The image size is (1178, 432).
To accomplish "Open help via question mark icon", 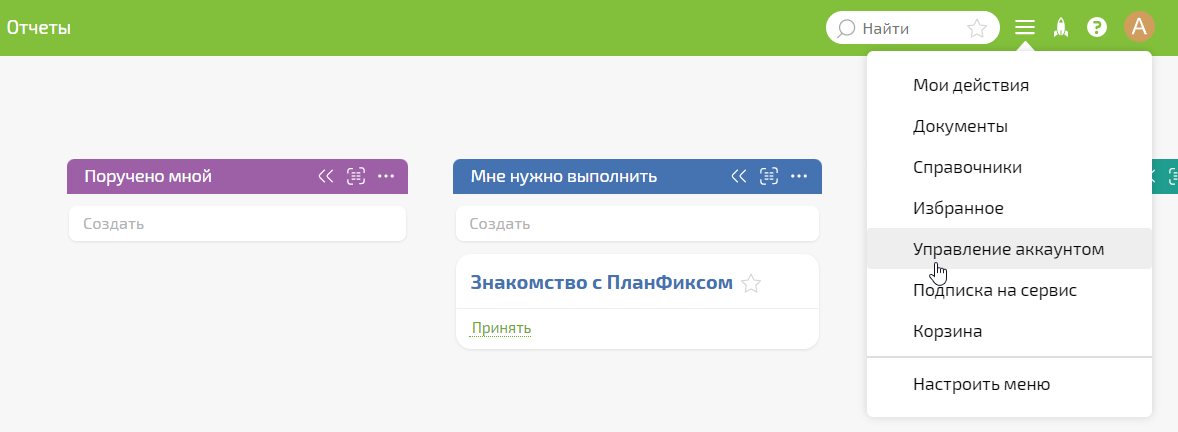I will pyautogui.click(x=1097, y=28).
